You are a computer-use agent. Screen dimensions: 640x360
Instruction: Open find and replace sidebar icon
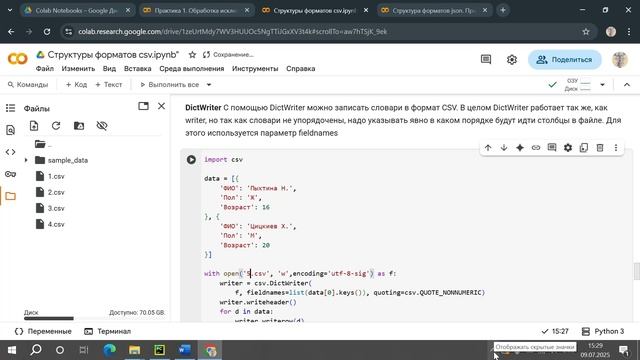(x=10, y=130)
